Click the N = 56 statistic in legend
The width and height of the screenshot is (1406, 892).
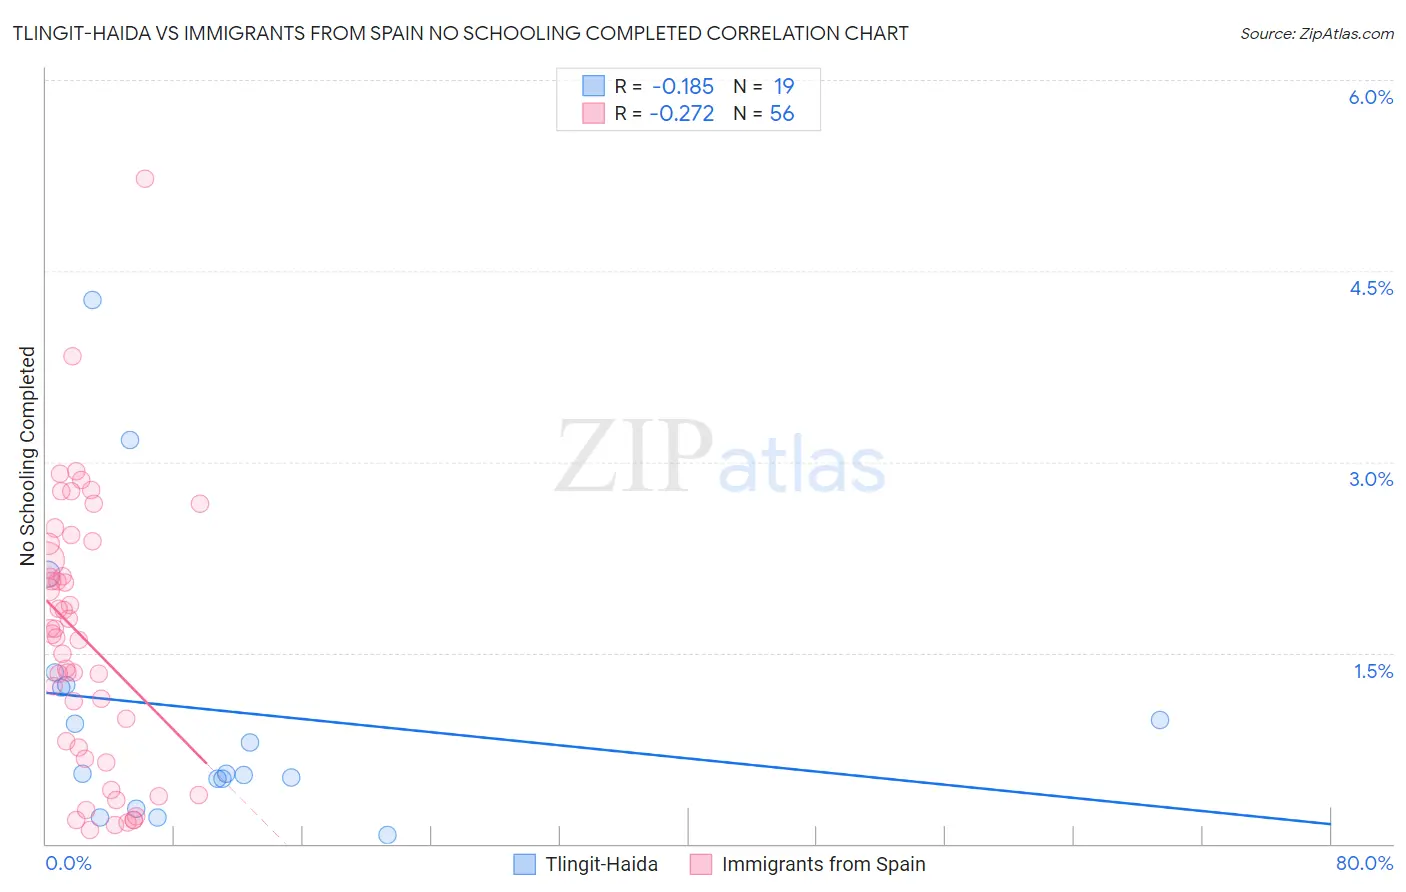click(764, 113)
